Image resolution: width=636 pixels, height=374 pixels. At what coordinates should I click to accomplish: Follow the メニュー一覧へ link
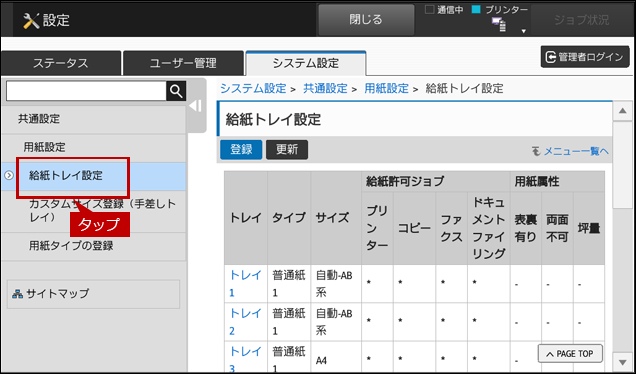[576, 151]
